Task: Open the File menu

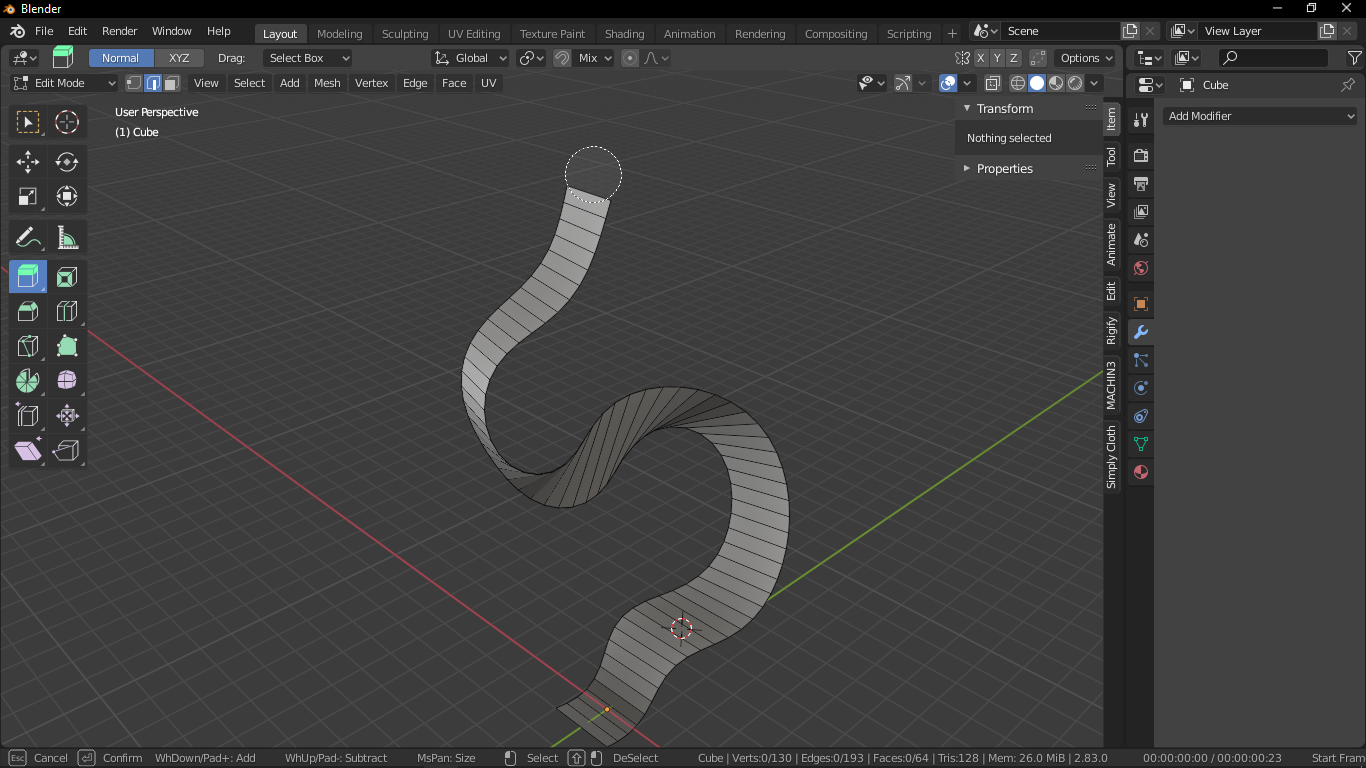Action: point(44,31)
